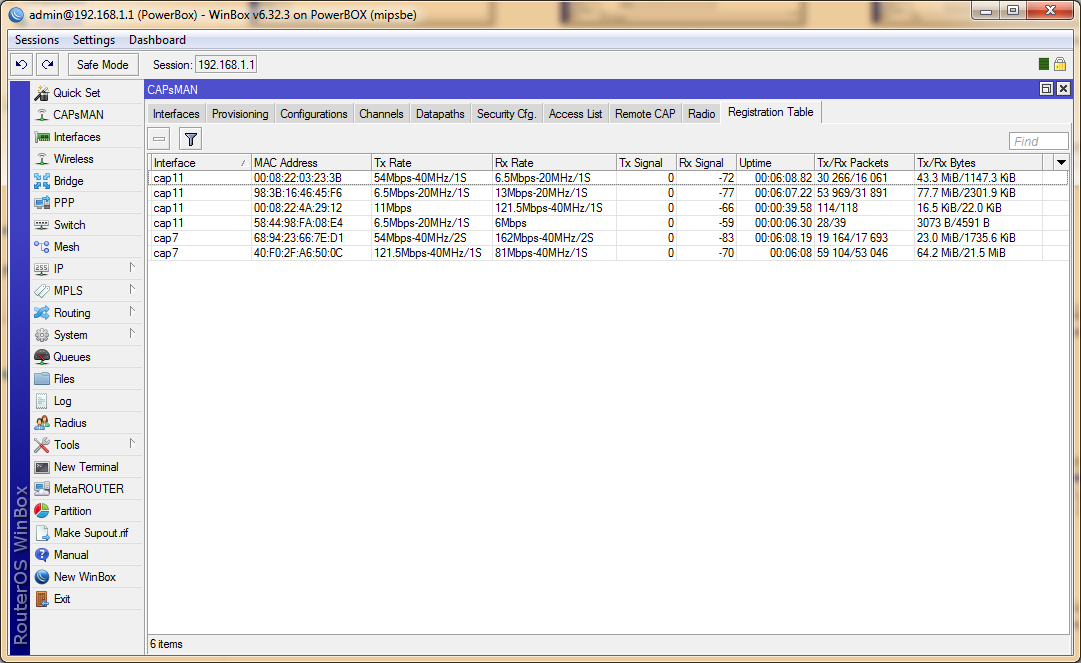Open the table columns dropdown arrow
Screen dimensions: 1081x663
pos(1061,162)
